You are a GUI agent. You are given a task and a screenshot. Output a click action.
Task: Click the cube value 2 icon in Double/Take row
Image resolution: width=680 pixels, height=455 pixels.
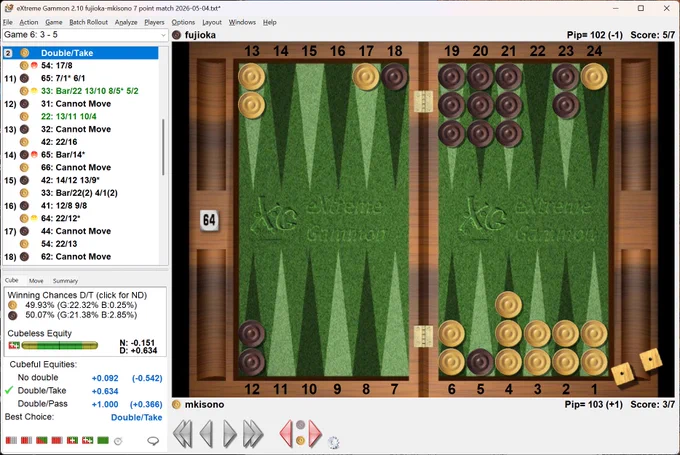point(8,53)
